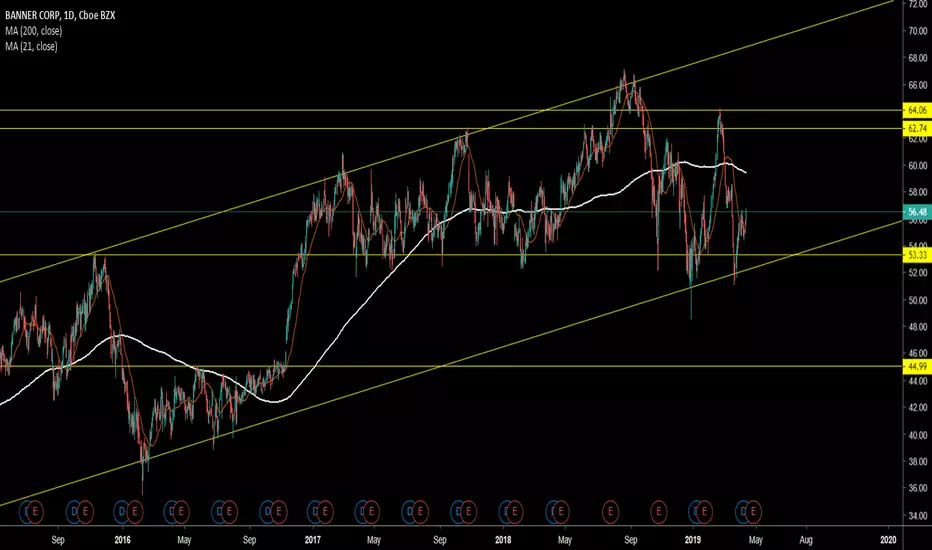Click the 38.00 price axis label

(x=918, y=461)
